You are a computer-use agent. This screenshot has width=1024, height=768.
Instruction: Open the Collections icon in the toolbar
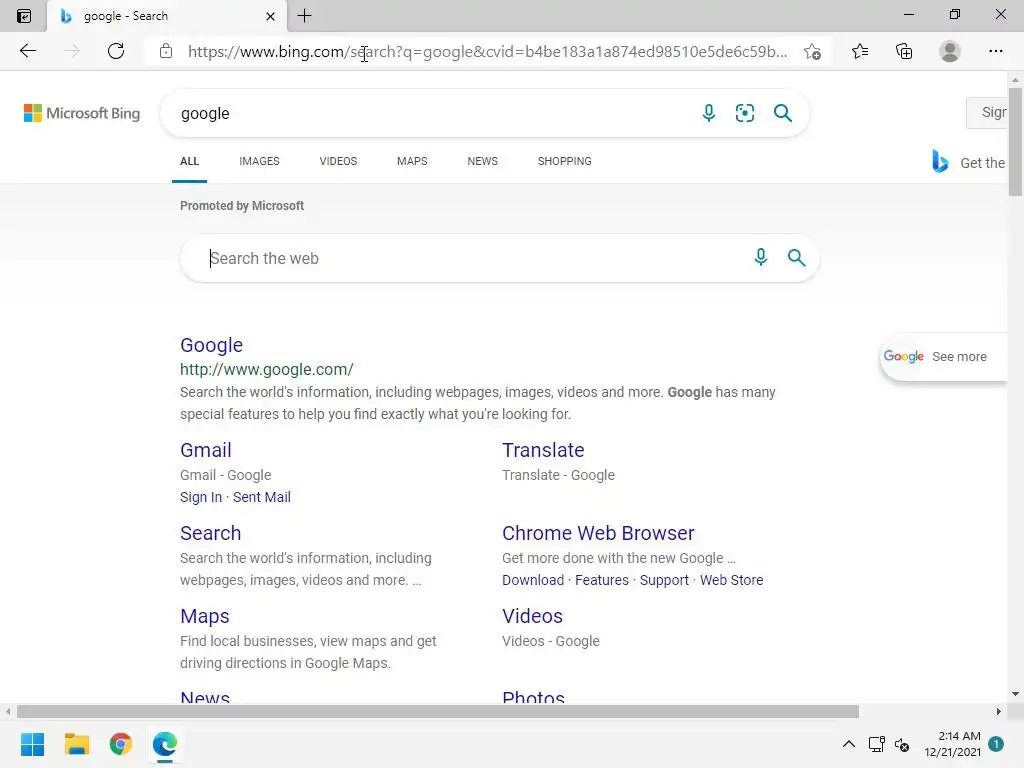[x=904, y=51]
